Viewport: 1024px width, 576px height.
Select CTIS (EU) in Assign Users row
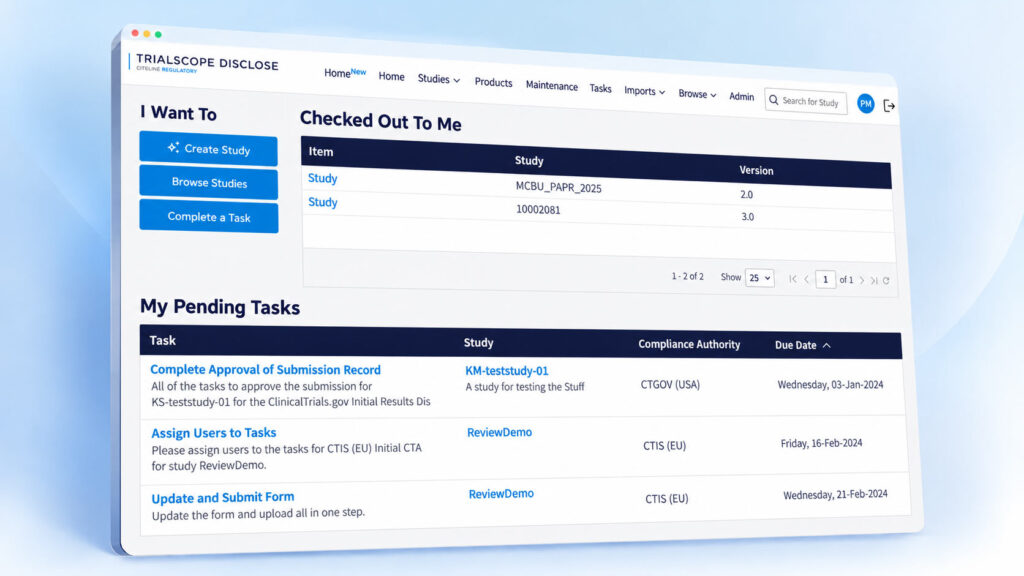coord(664,445)
